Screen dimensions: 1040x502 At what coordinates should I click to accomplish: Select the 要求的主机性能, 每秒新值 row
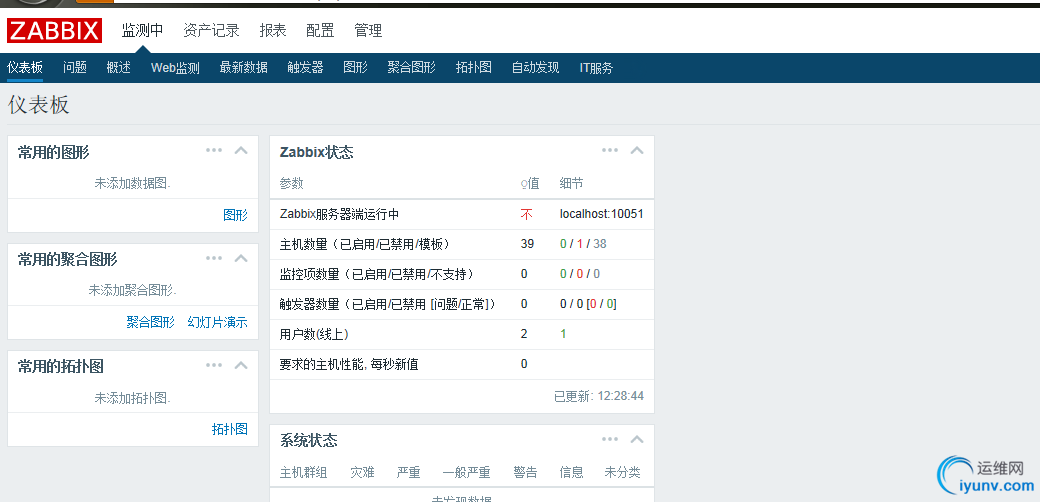tap(462, 364)
